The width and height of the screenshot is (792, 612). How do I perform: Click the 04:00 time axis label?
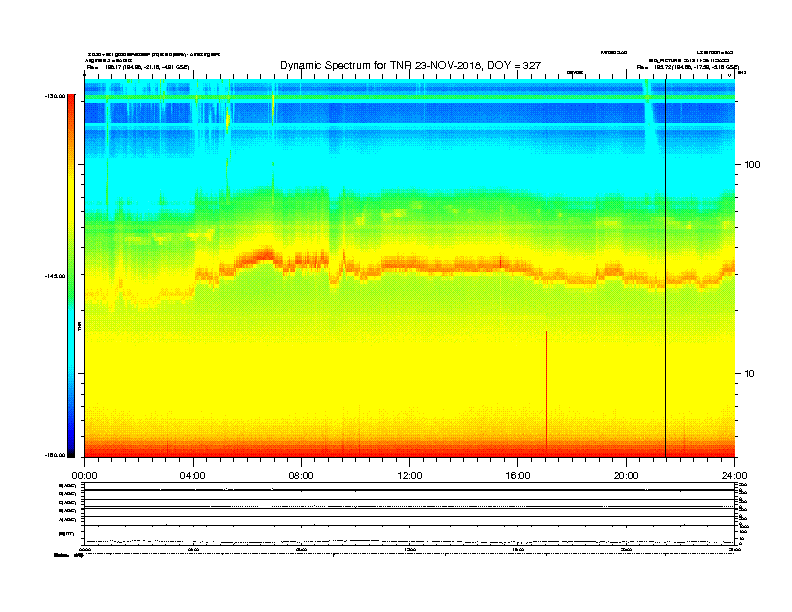[x=192, y=475]
